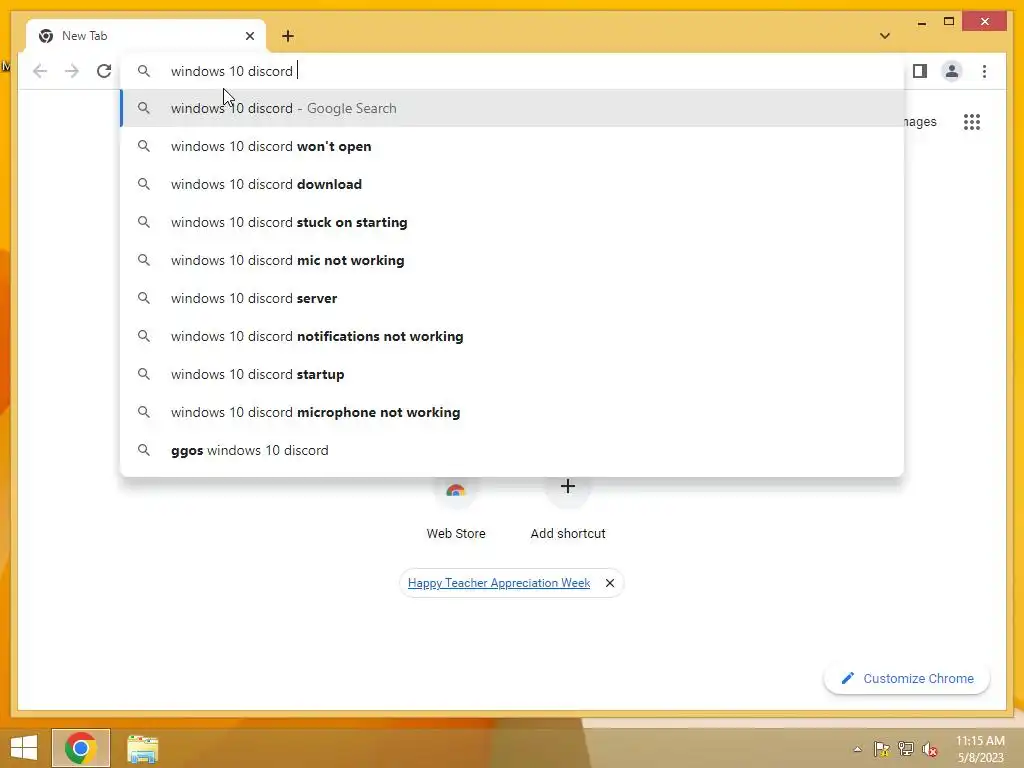Pick 'discord microphone not working' suggestion
Viewport: 1024px width, 768px height.
[513, 412]
